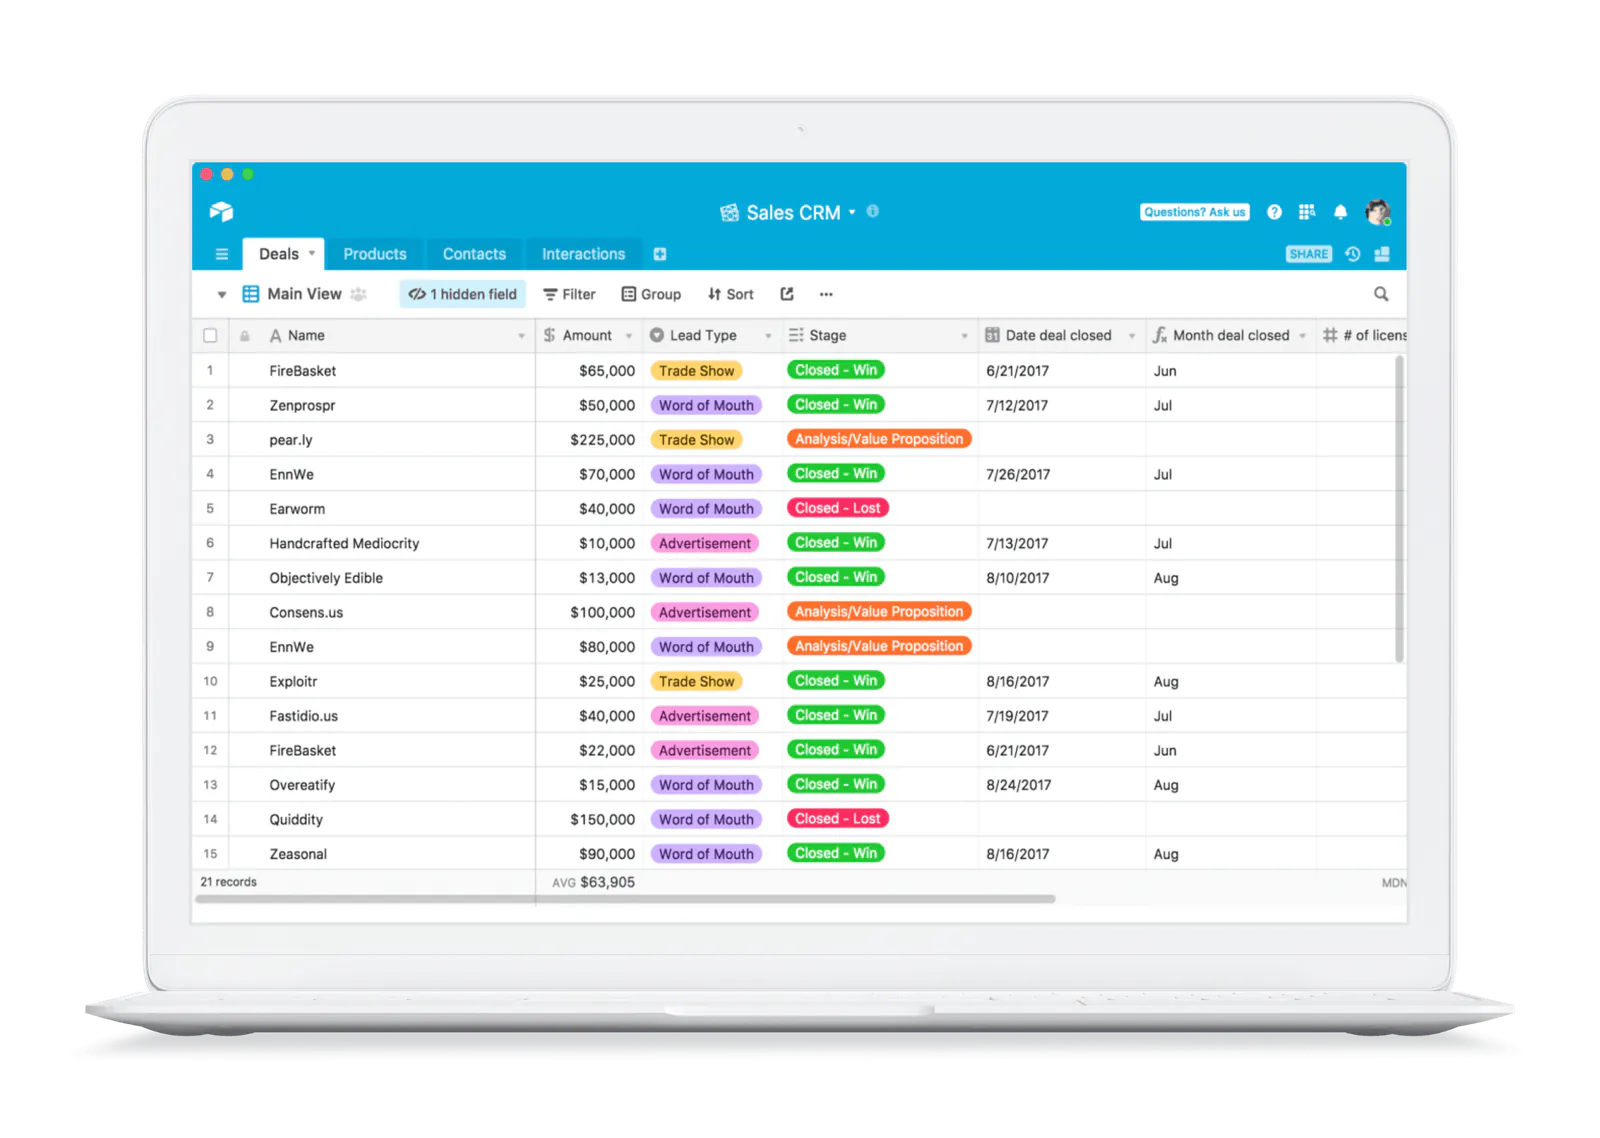Click the SHARE button
Screen dimensions: 1600x1138
pos(1309,254)
